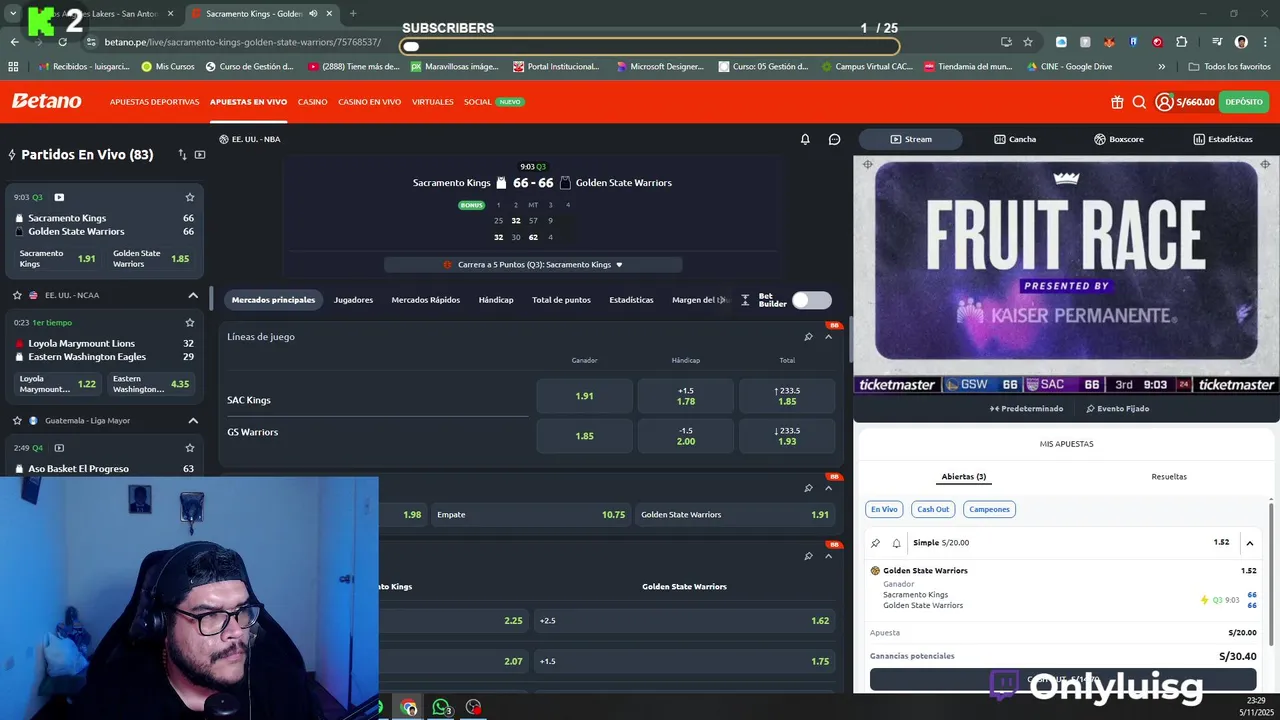1280x720 pixels.
Task: Click the Evento Fijado button under the stream
Action: (1118, 409)
